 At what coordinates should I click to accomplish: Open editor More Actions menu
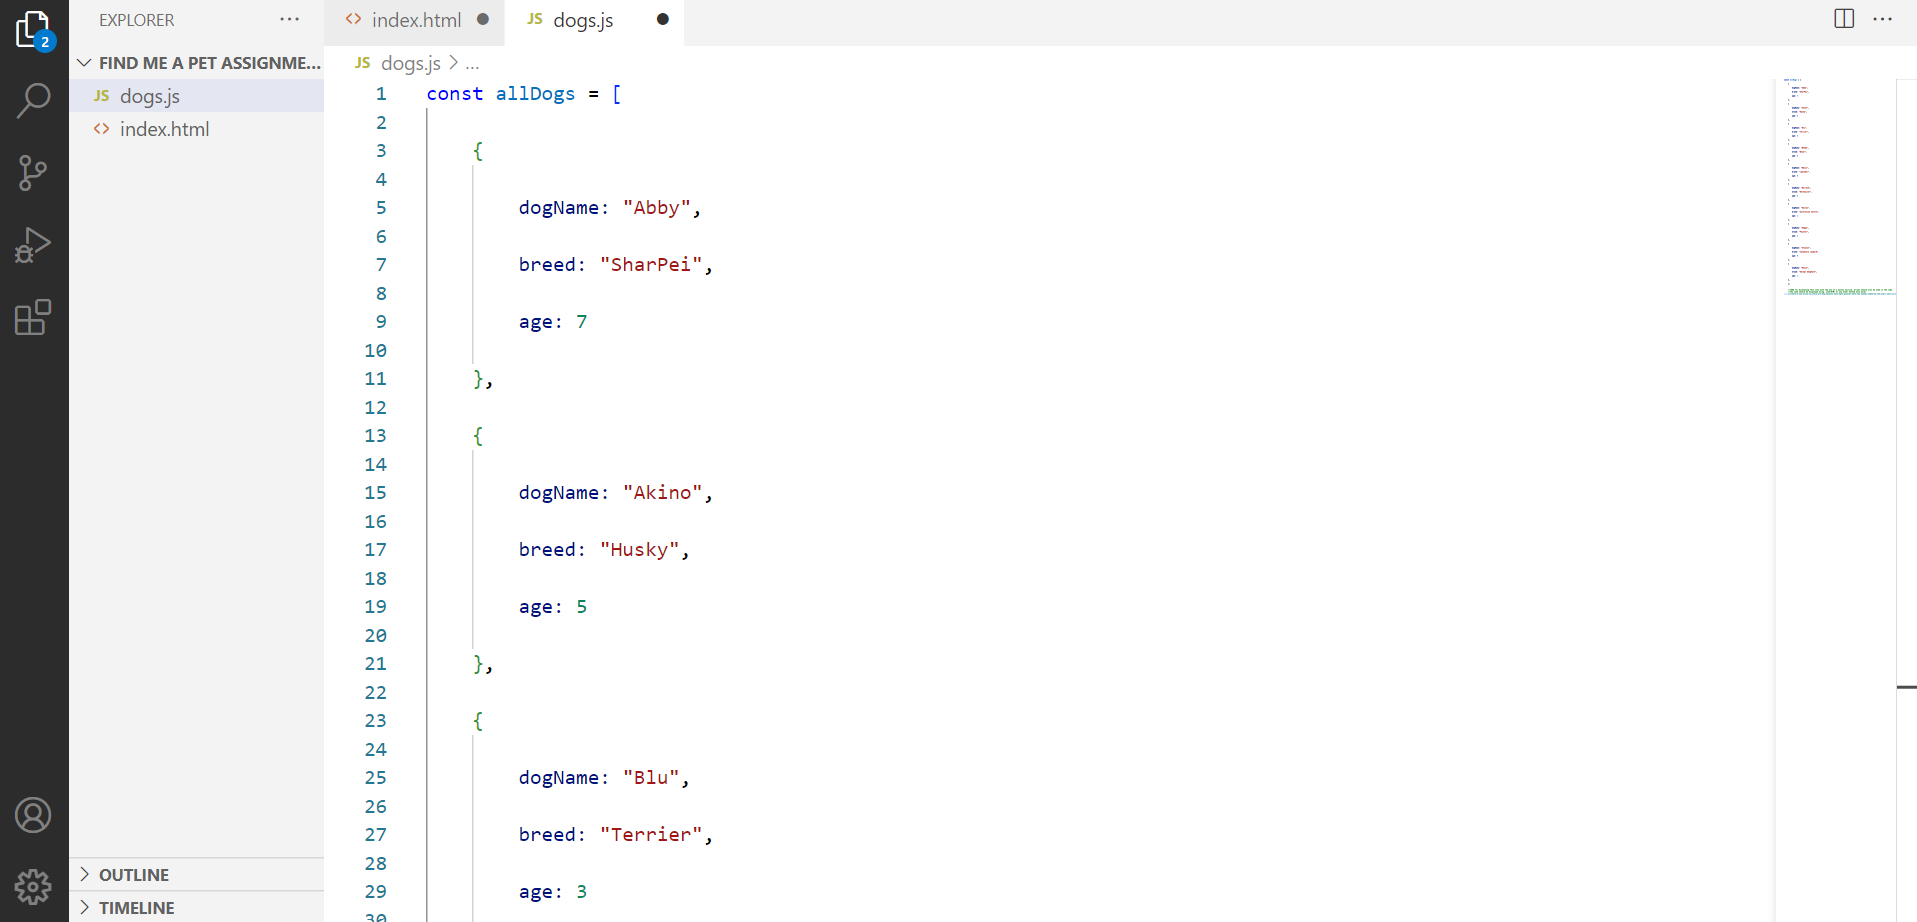point(1882,19)
